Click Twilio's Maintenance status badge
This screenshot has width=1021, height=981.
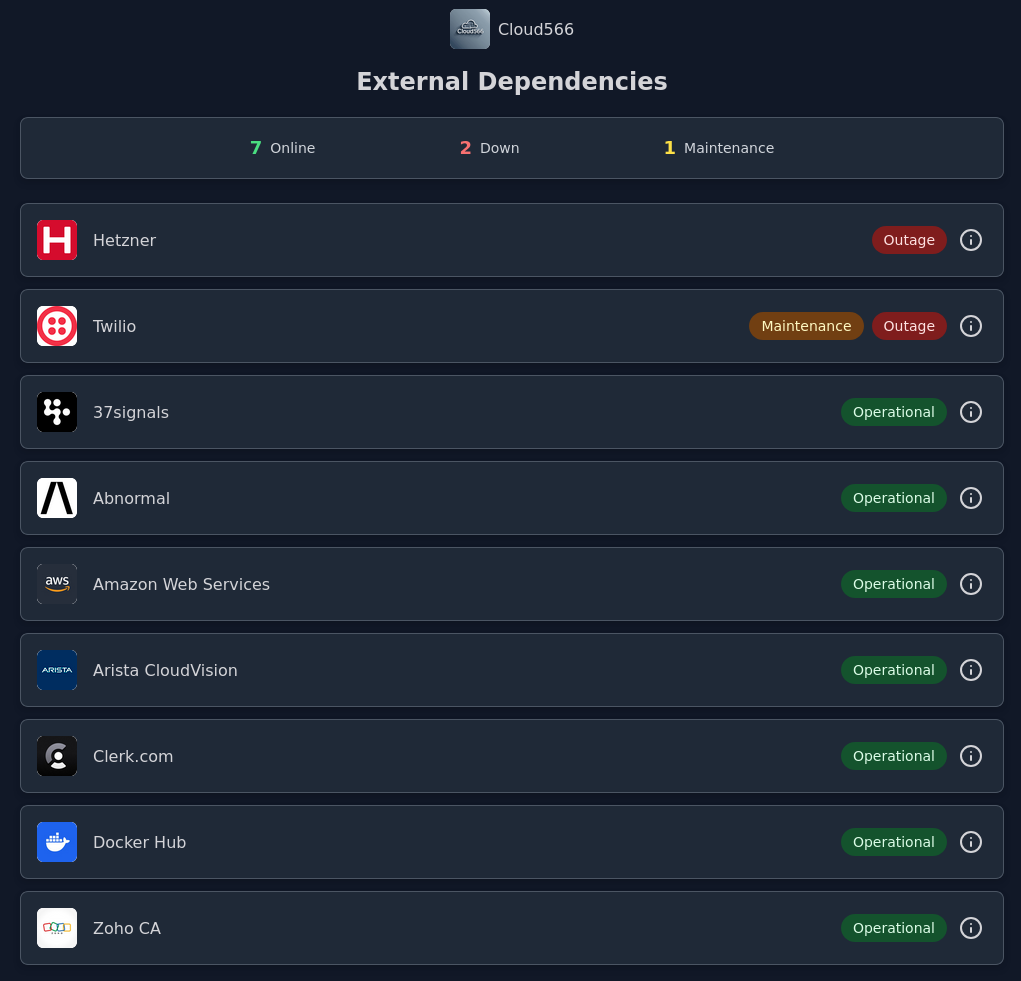coord(805,326)
